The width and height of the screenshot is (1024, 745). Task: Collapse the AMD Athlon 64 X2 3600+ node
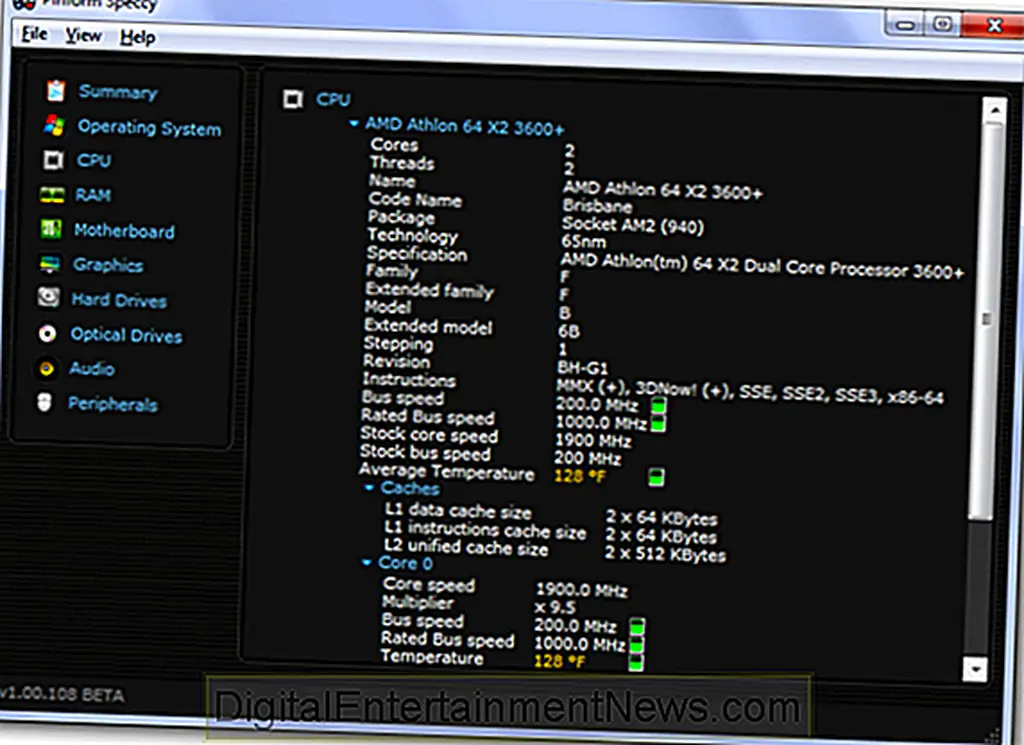(354, 123)
